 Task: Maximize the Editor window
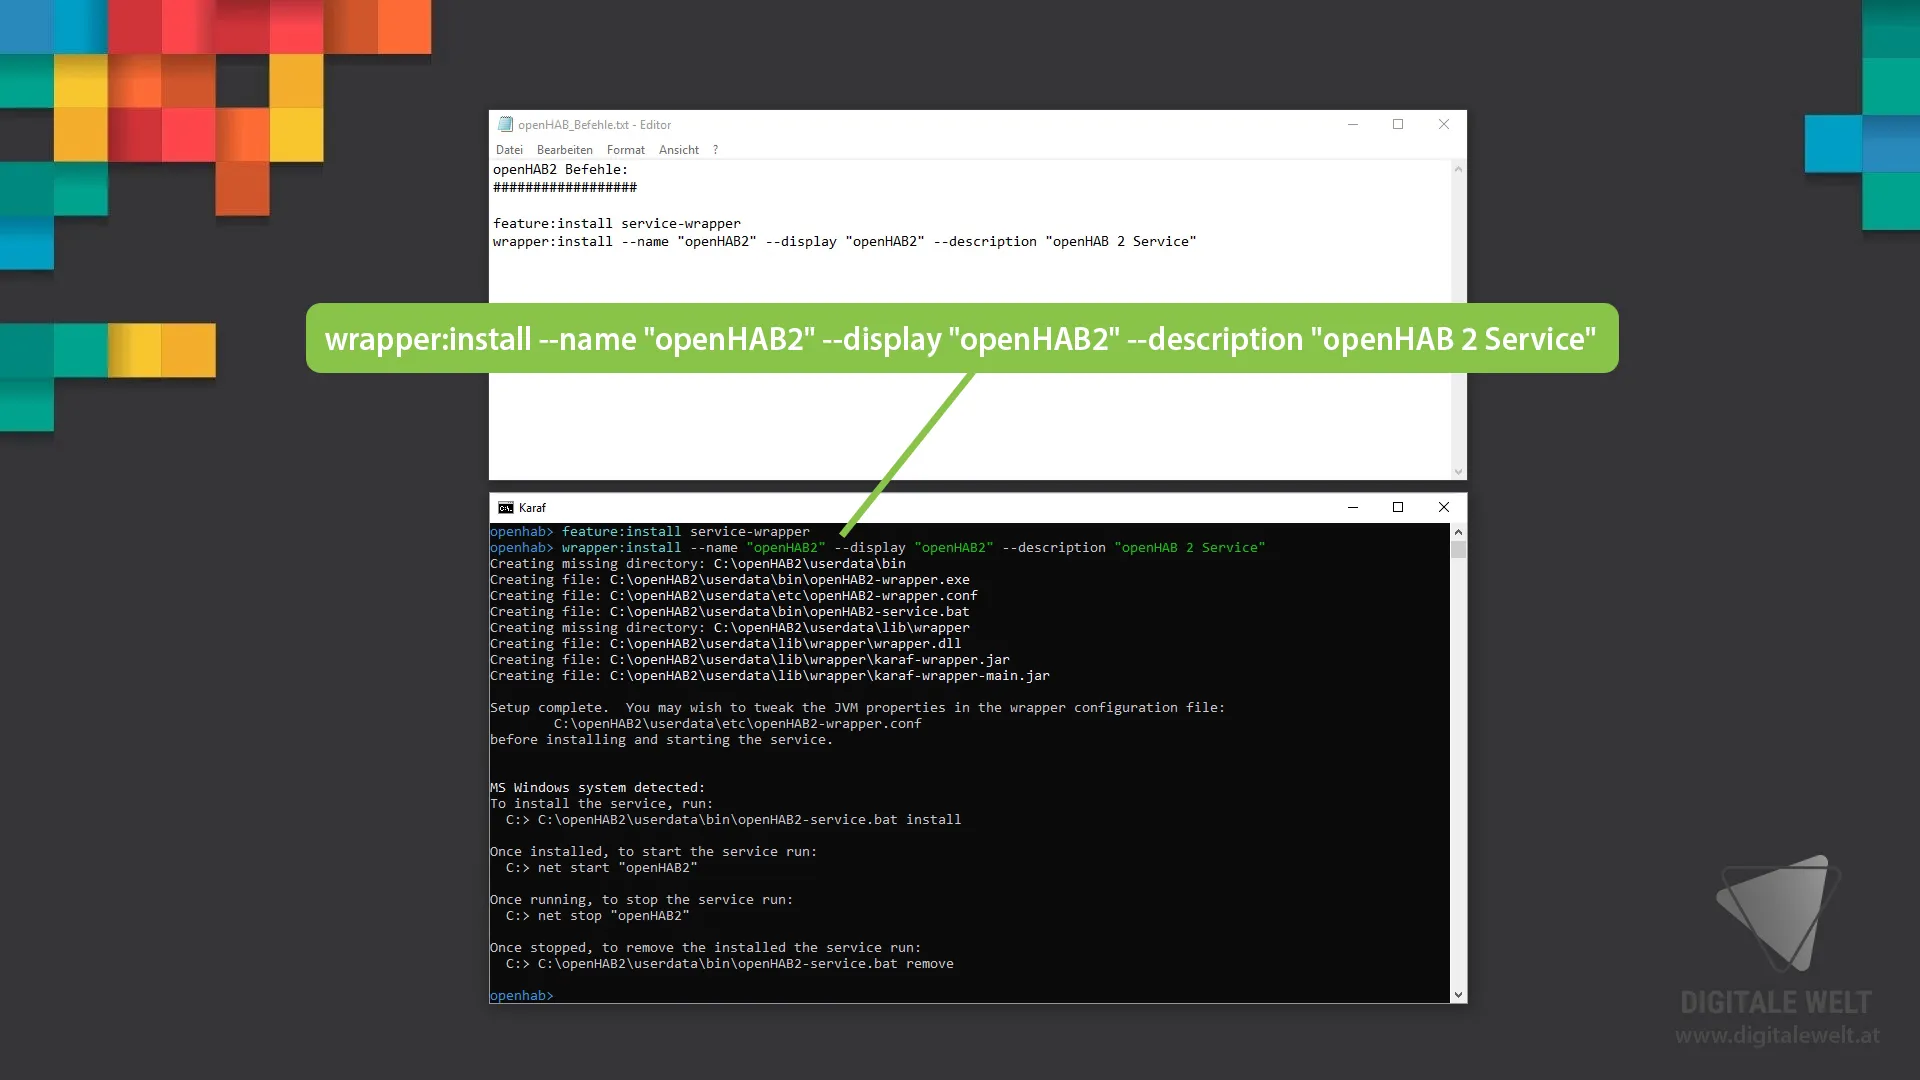click(1398, 125)
